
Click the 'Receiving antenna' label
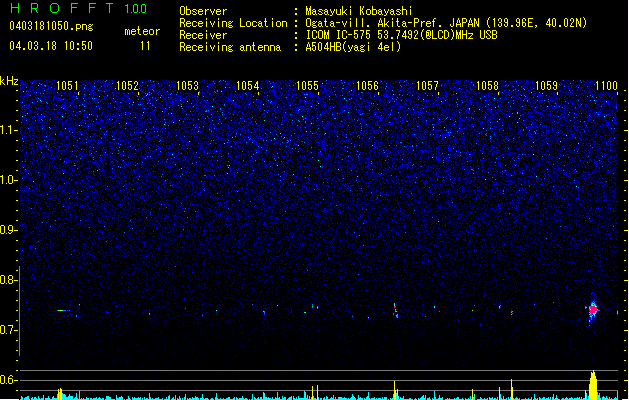click(230, 47)
